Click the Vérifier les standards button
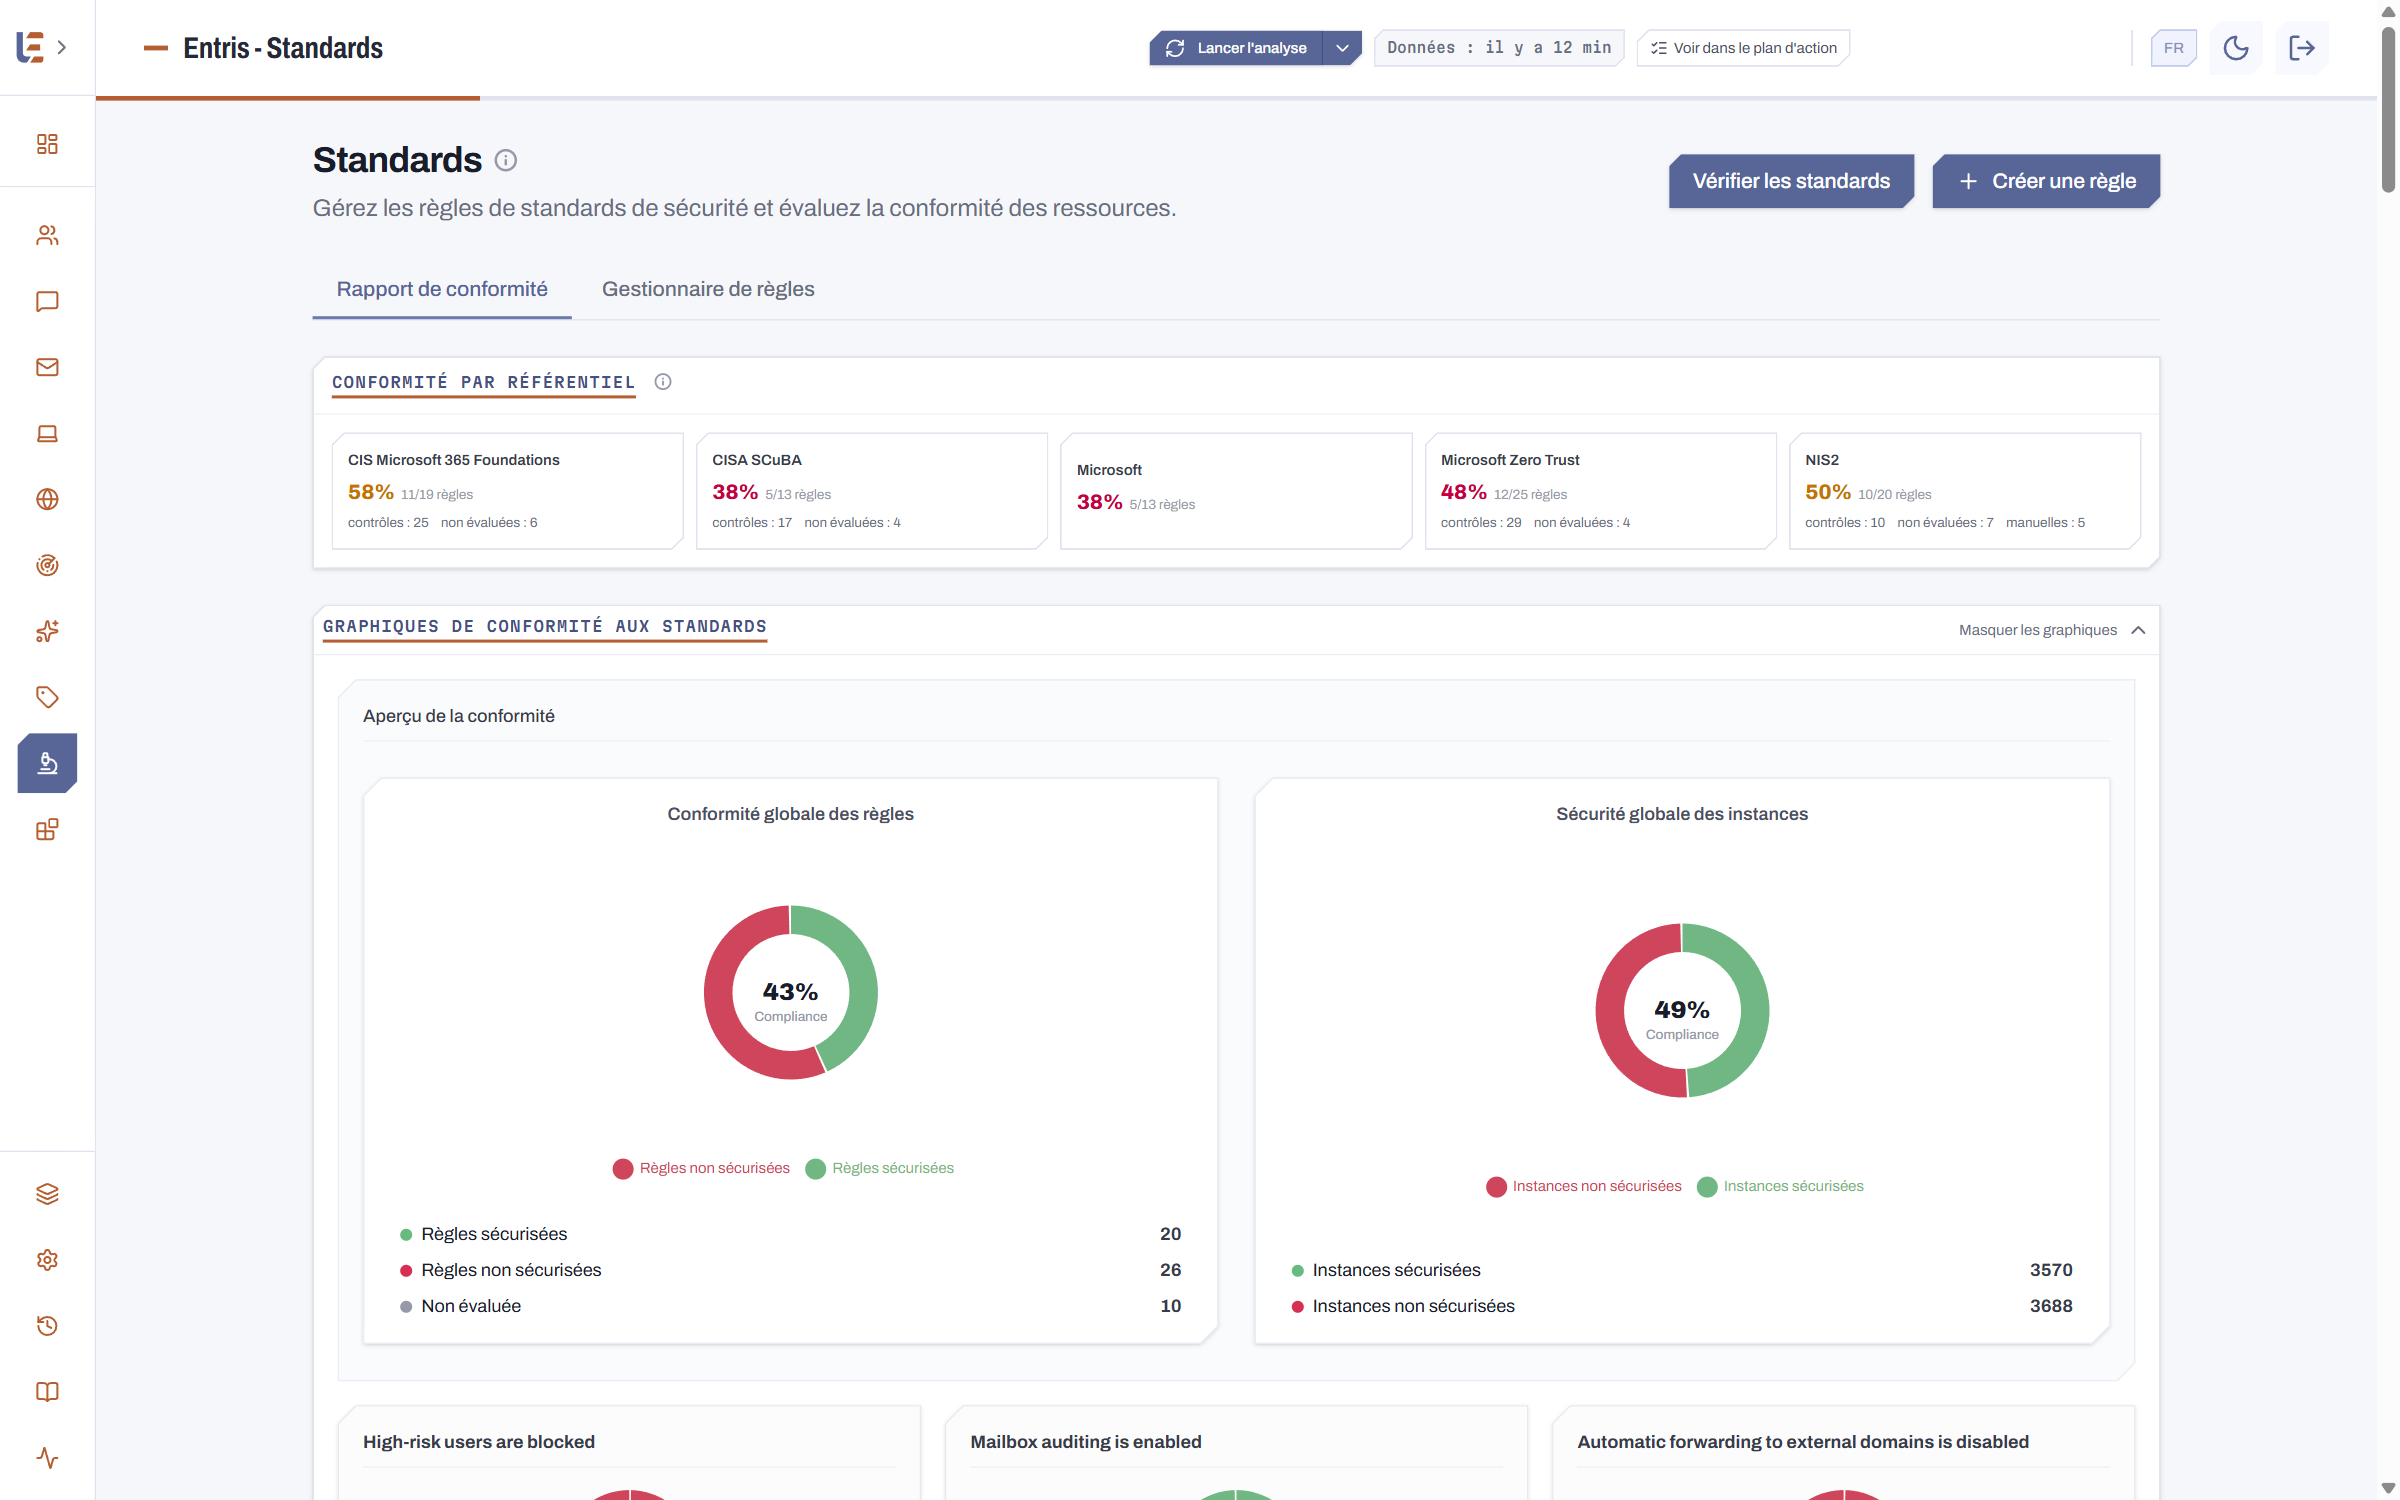 pyautogui.click(x=1791, y=181)
